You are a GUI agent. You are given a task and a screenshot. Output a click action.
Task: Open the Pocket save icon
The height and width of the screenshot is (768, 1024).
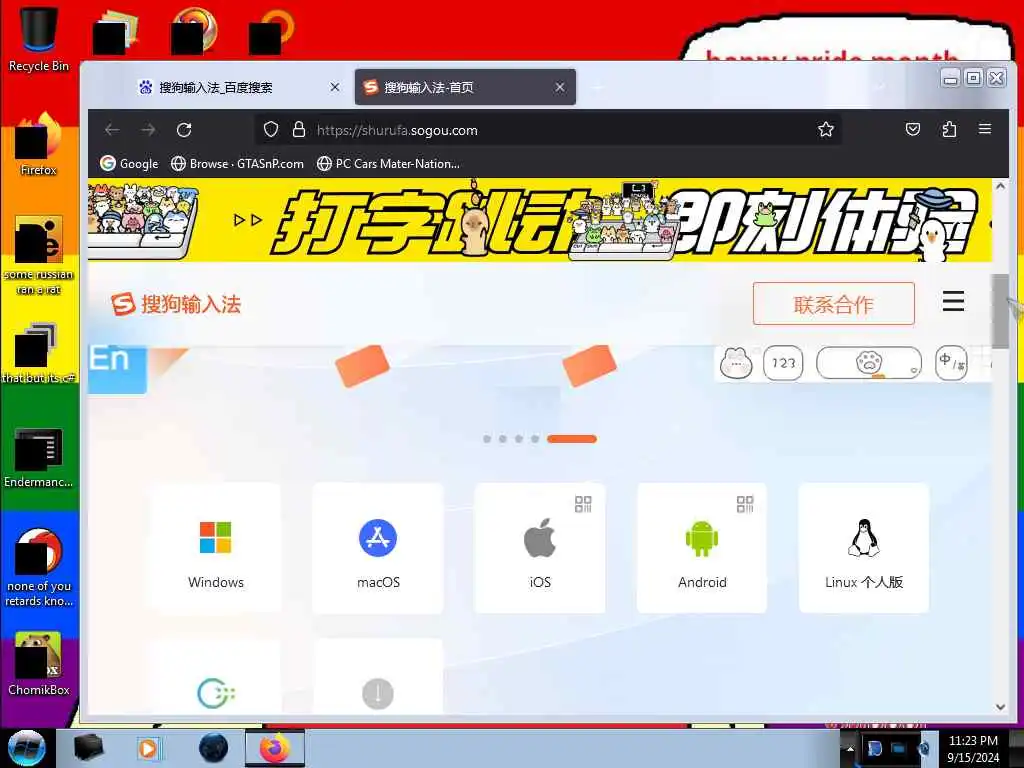[x=913, y=129]
